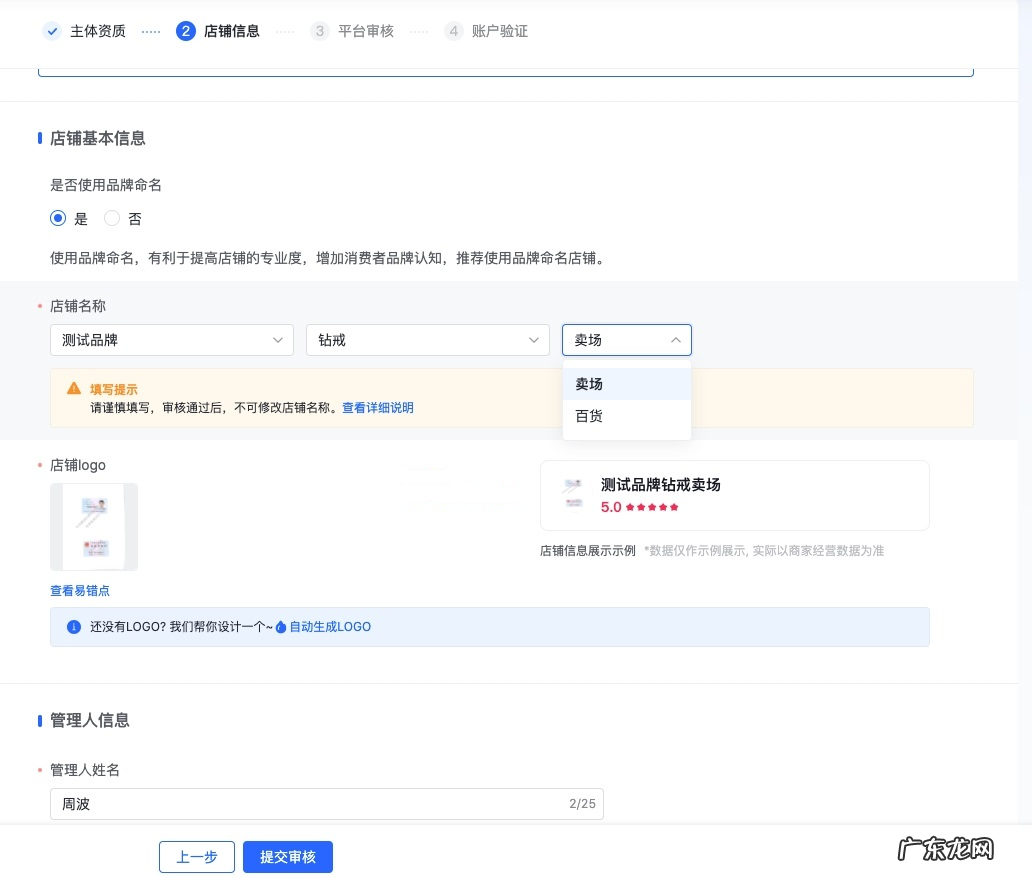Click the step 4 账户验证 number icon
The width and height of the screenshot is (1032, 878).
(x=454, y=31)
